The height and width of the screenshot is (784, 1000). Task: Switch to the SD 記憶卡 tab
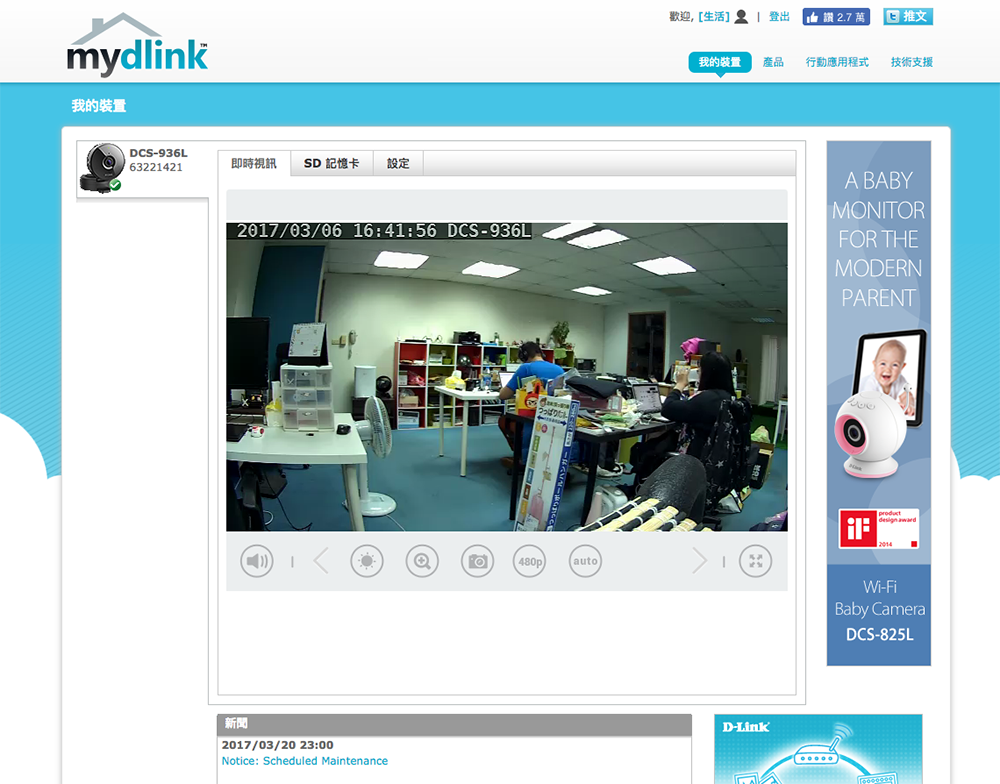point(331,164)
